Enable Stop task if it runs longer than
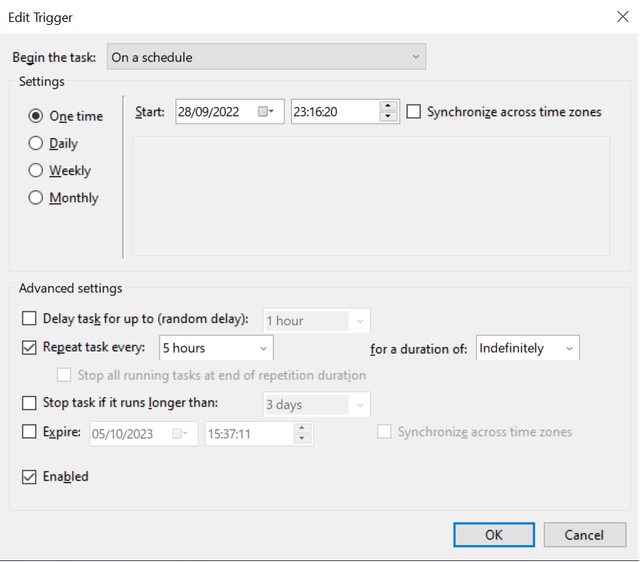This screenshot has width=640, height=562. [x=29, y=403]
